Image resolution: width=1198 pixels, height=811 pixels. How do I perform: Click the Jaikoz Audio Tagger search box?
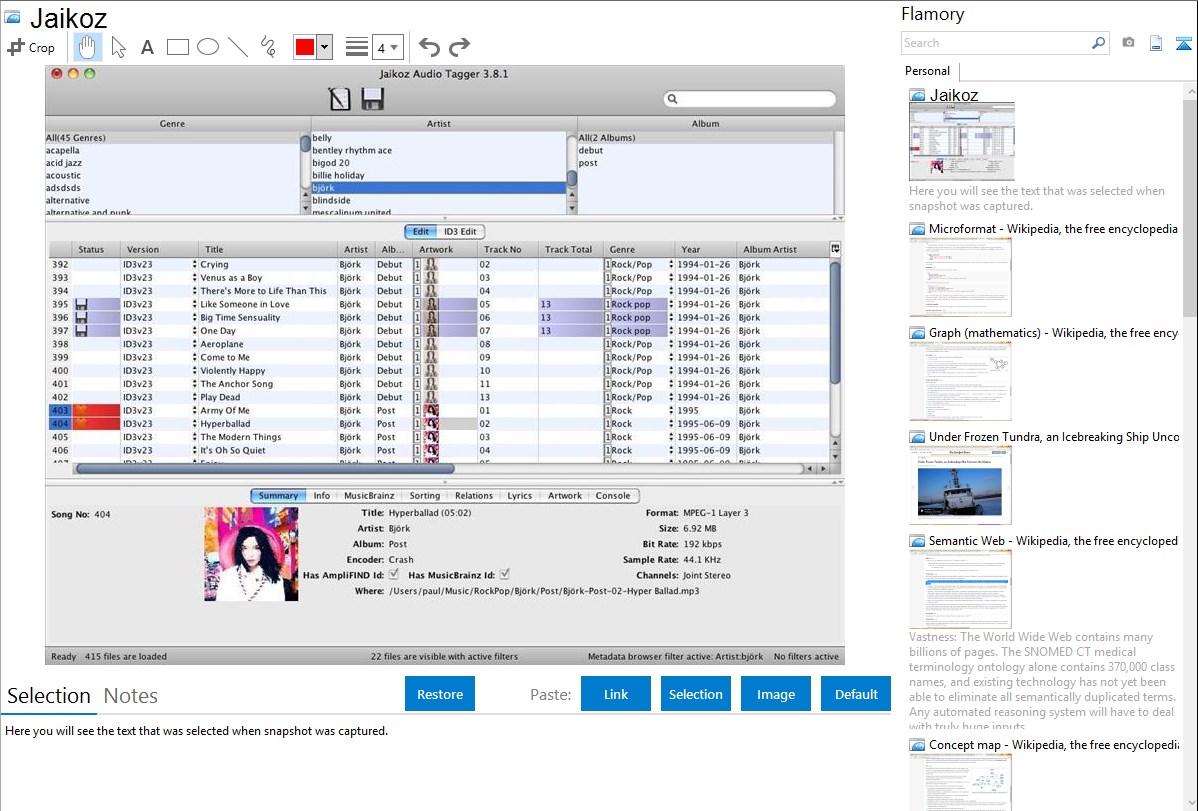750,99
